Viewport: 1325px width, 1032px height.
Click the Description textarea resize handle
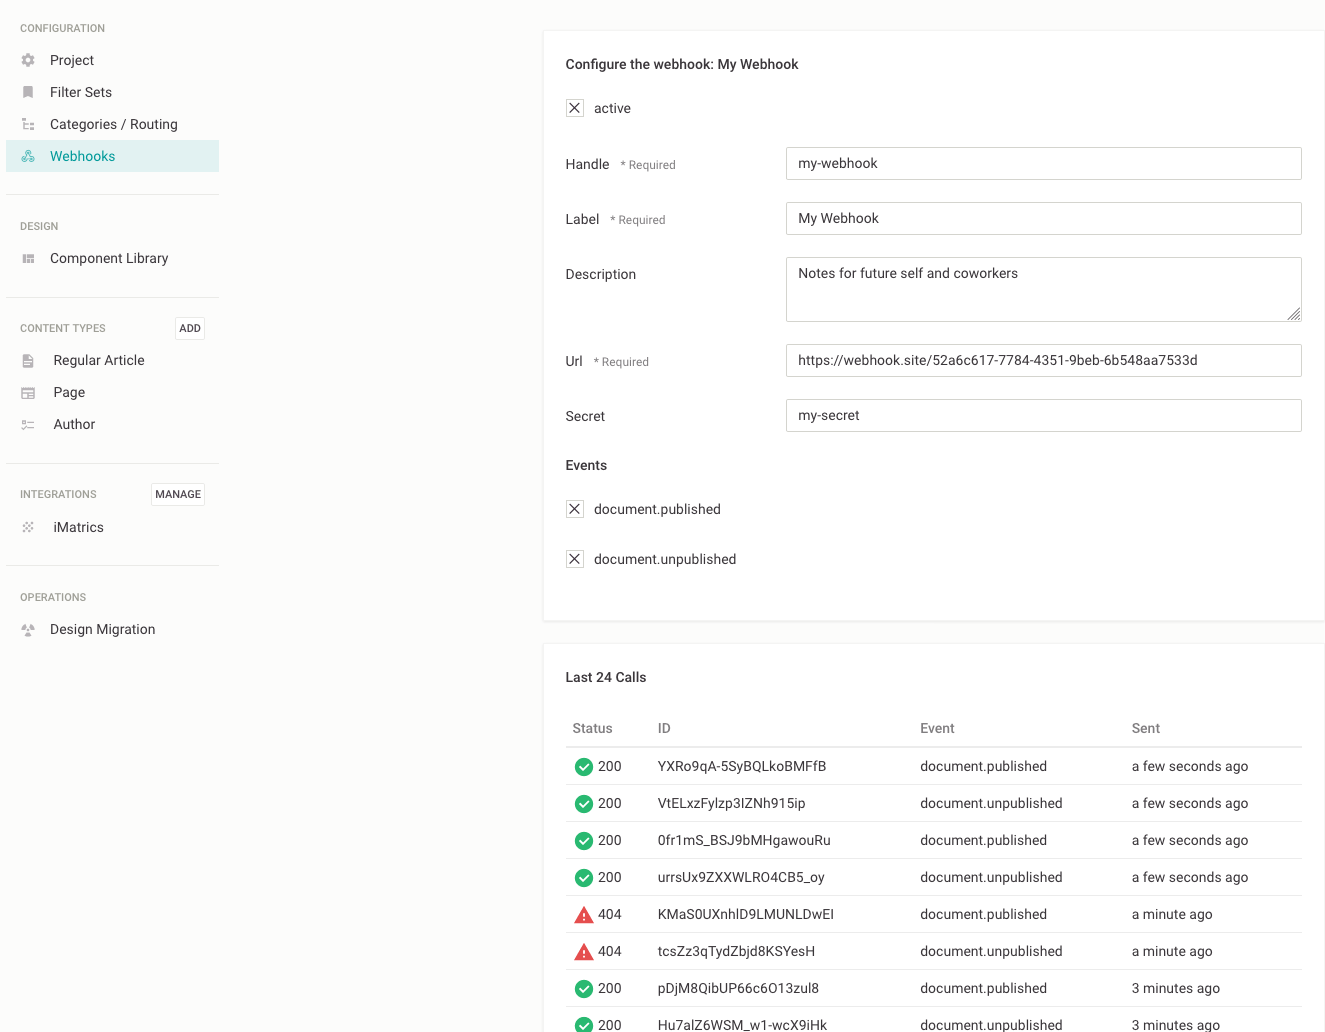(1293, 313)
